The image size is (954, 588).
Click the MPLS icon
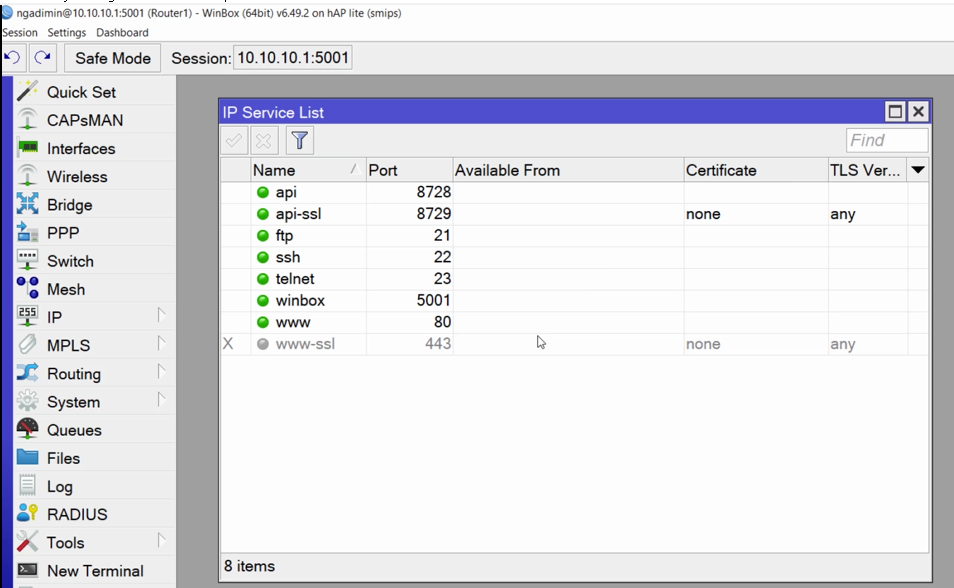tap(27, 345)
